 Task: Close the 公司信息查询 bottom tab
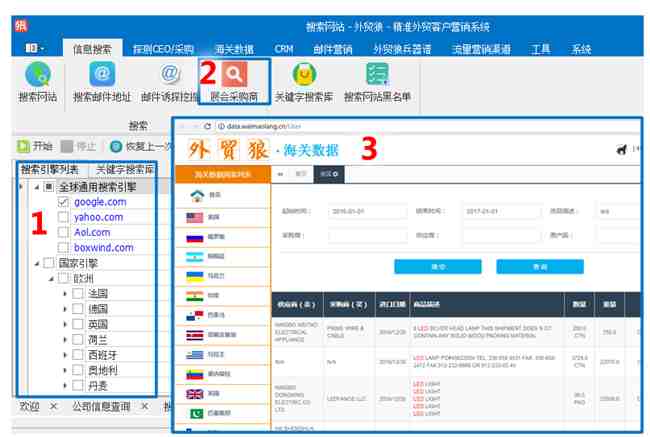144,406
